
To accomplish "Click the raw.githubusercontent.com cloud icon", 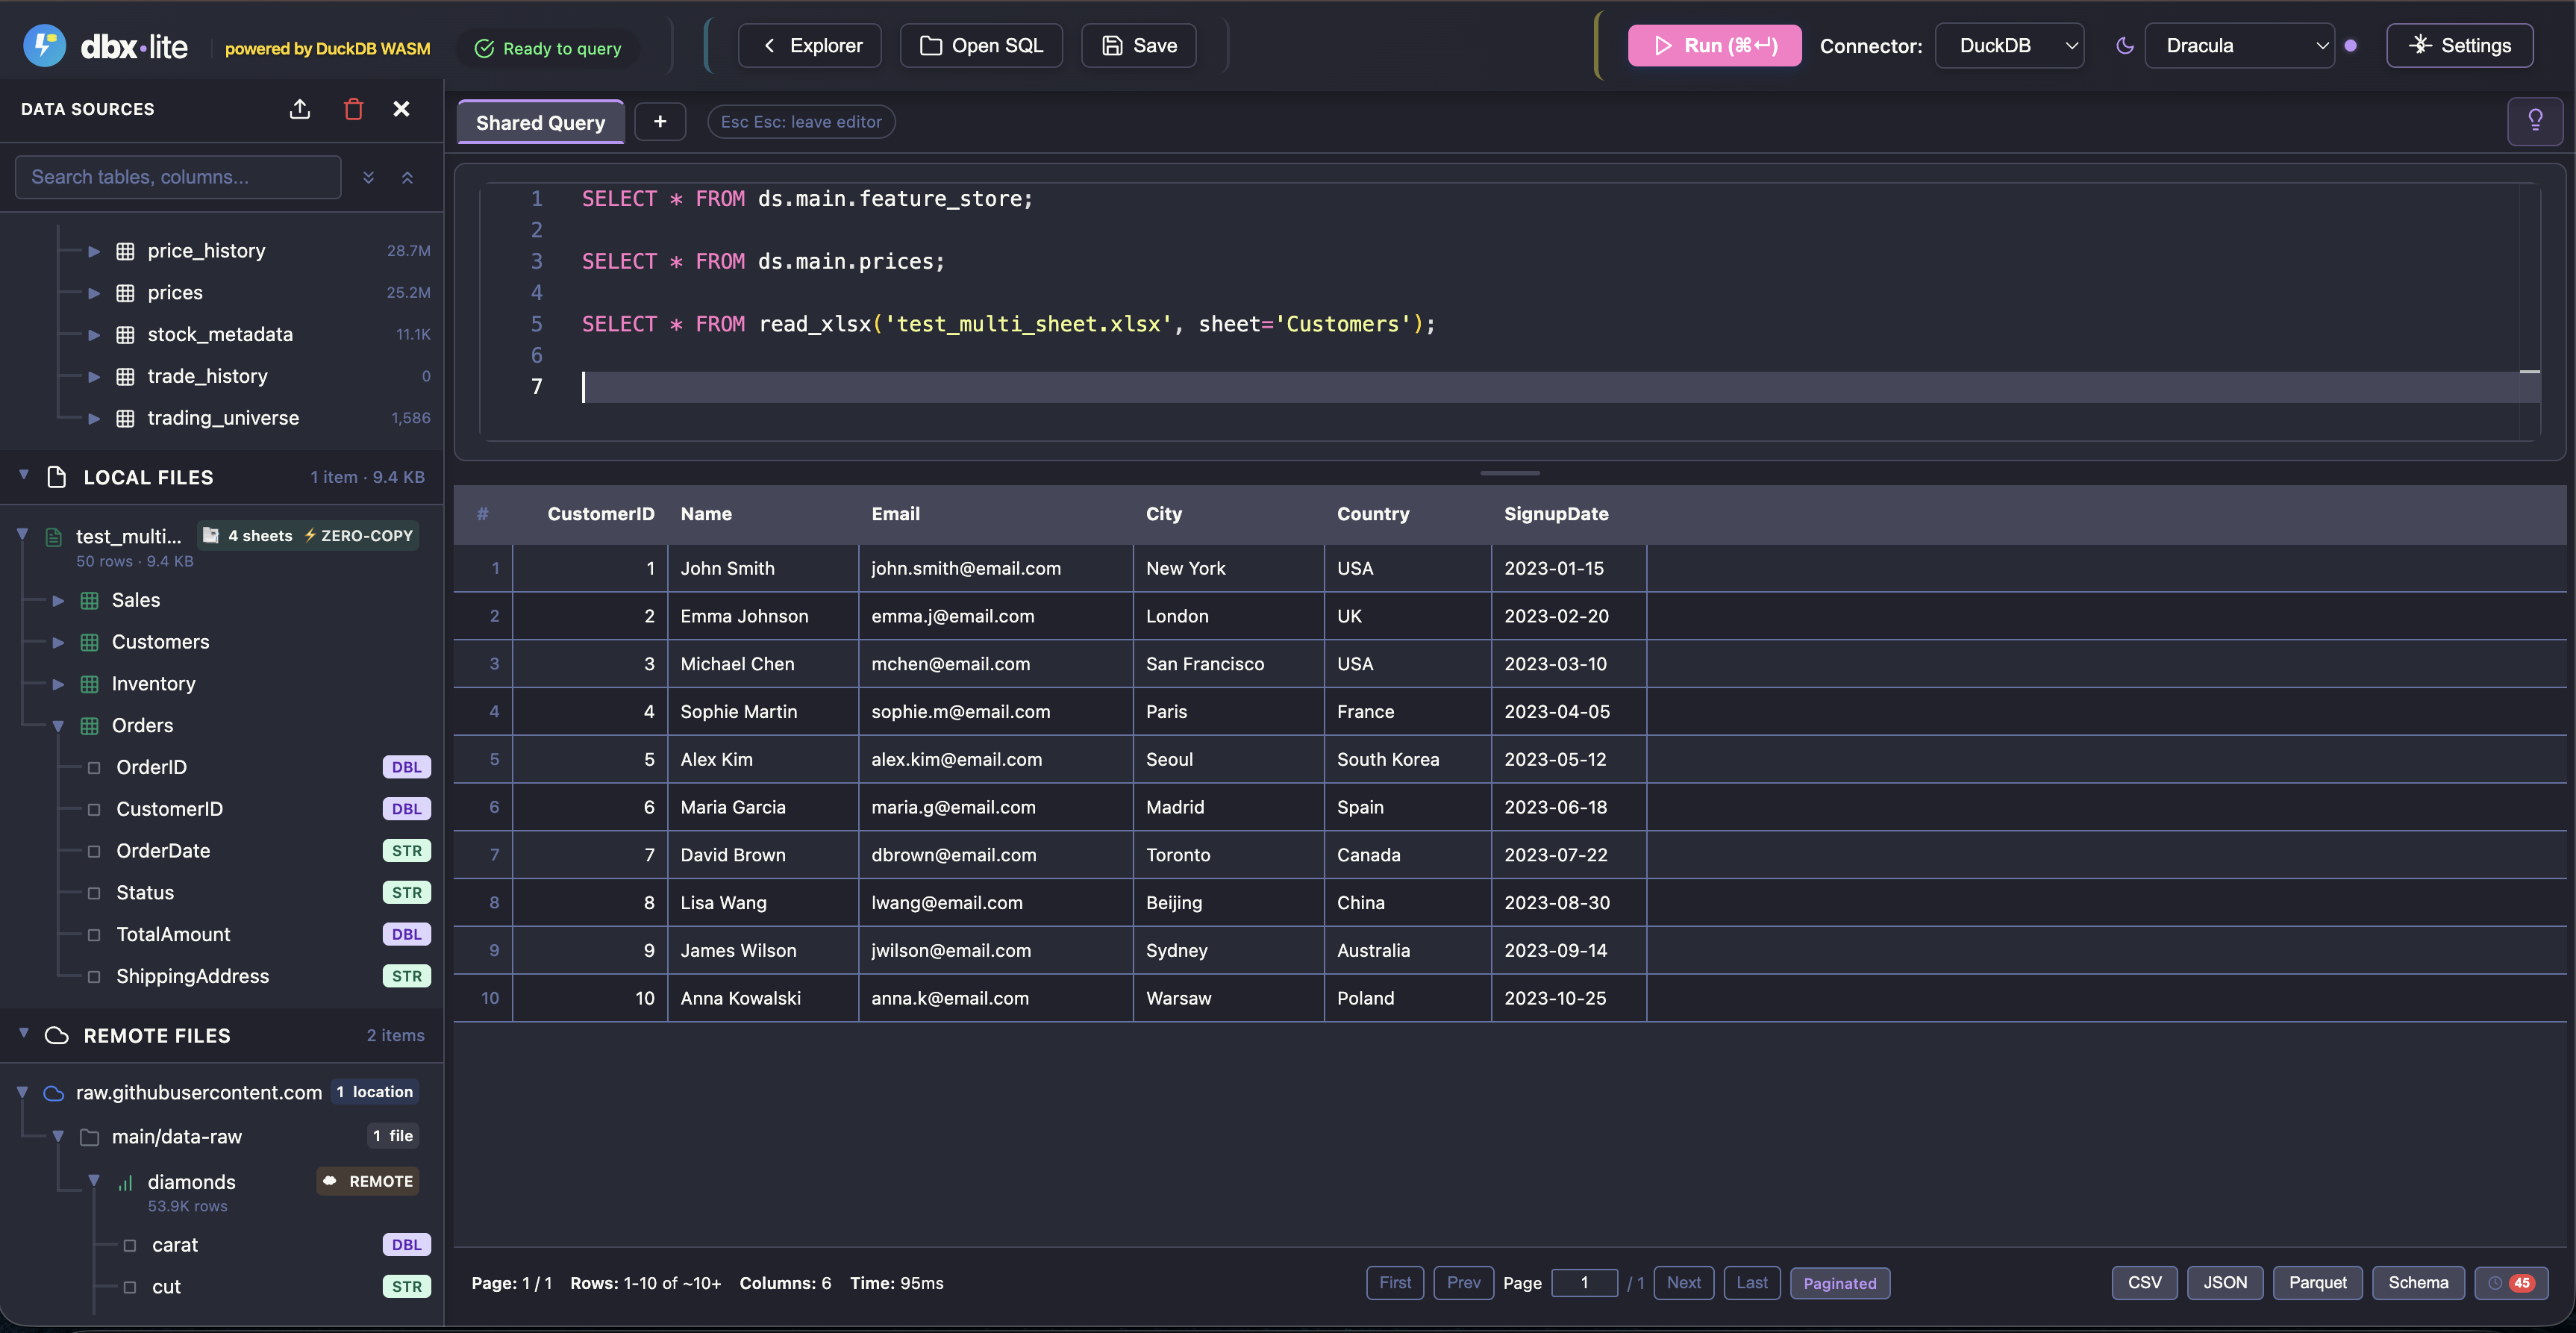I will point(54,1093).
